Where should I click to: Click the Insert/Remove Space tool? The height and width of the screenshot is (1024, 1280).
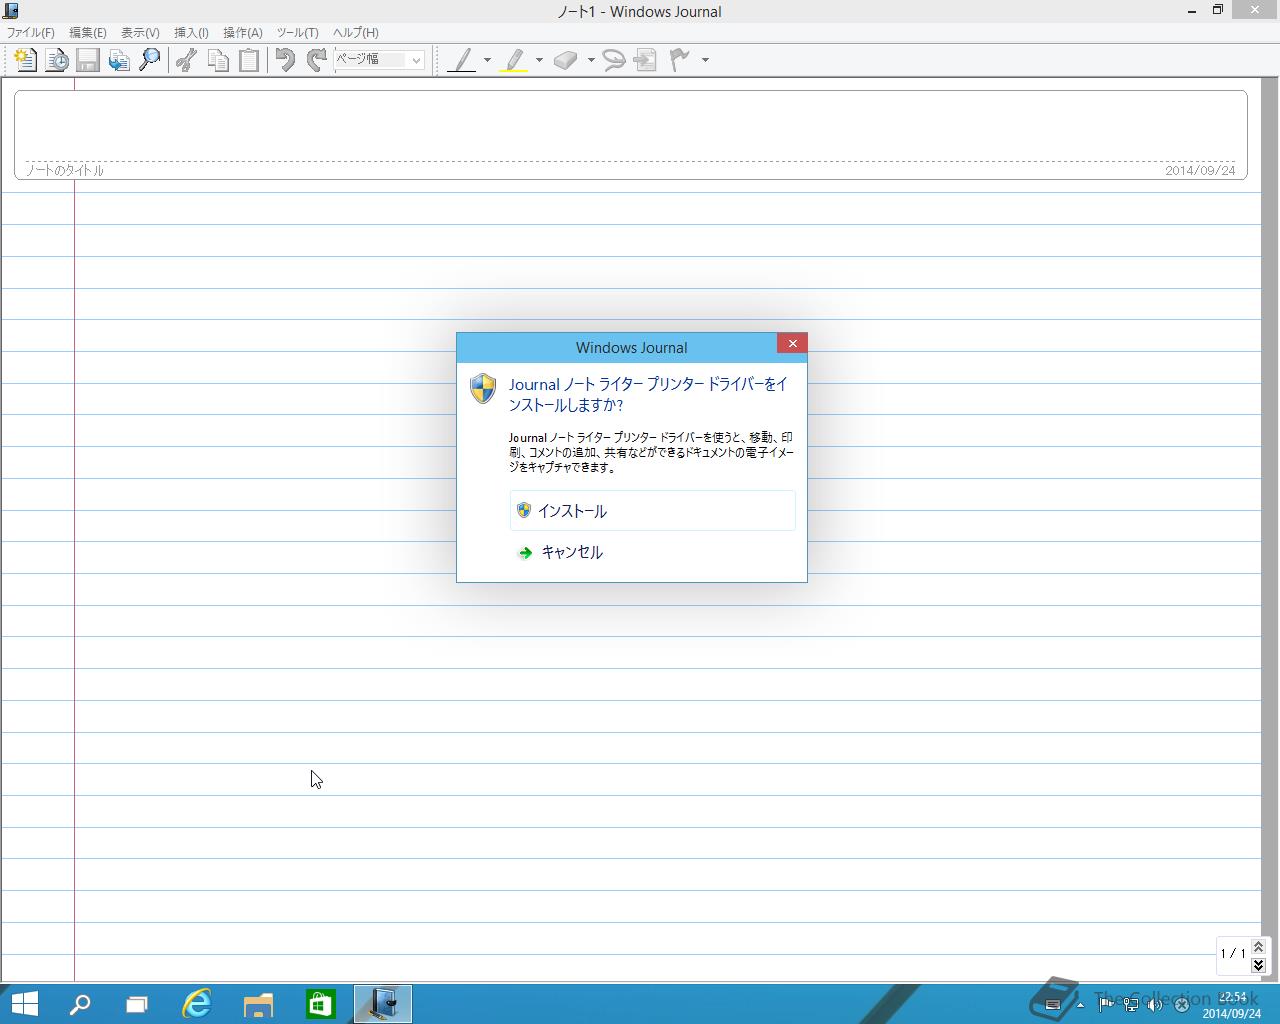645,60
